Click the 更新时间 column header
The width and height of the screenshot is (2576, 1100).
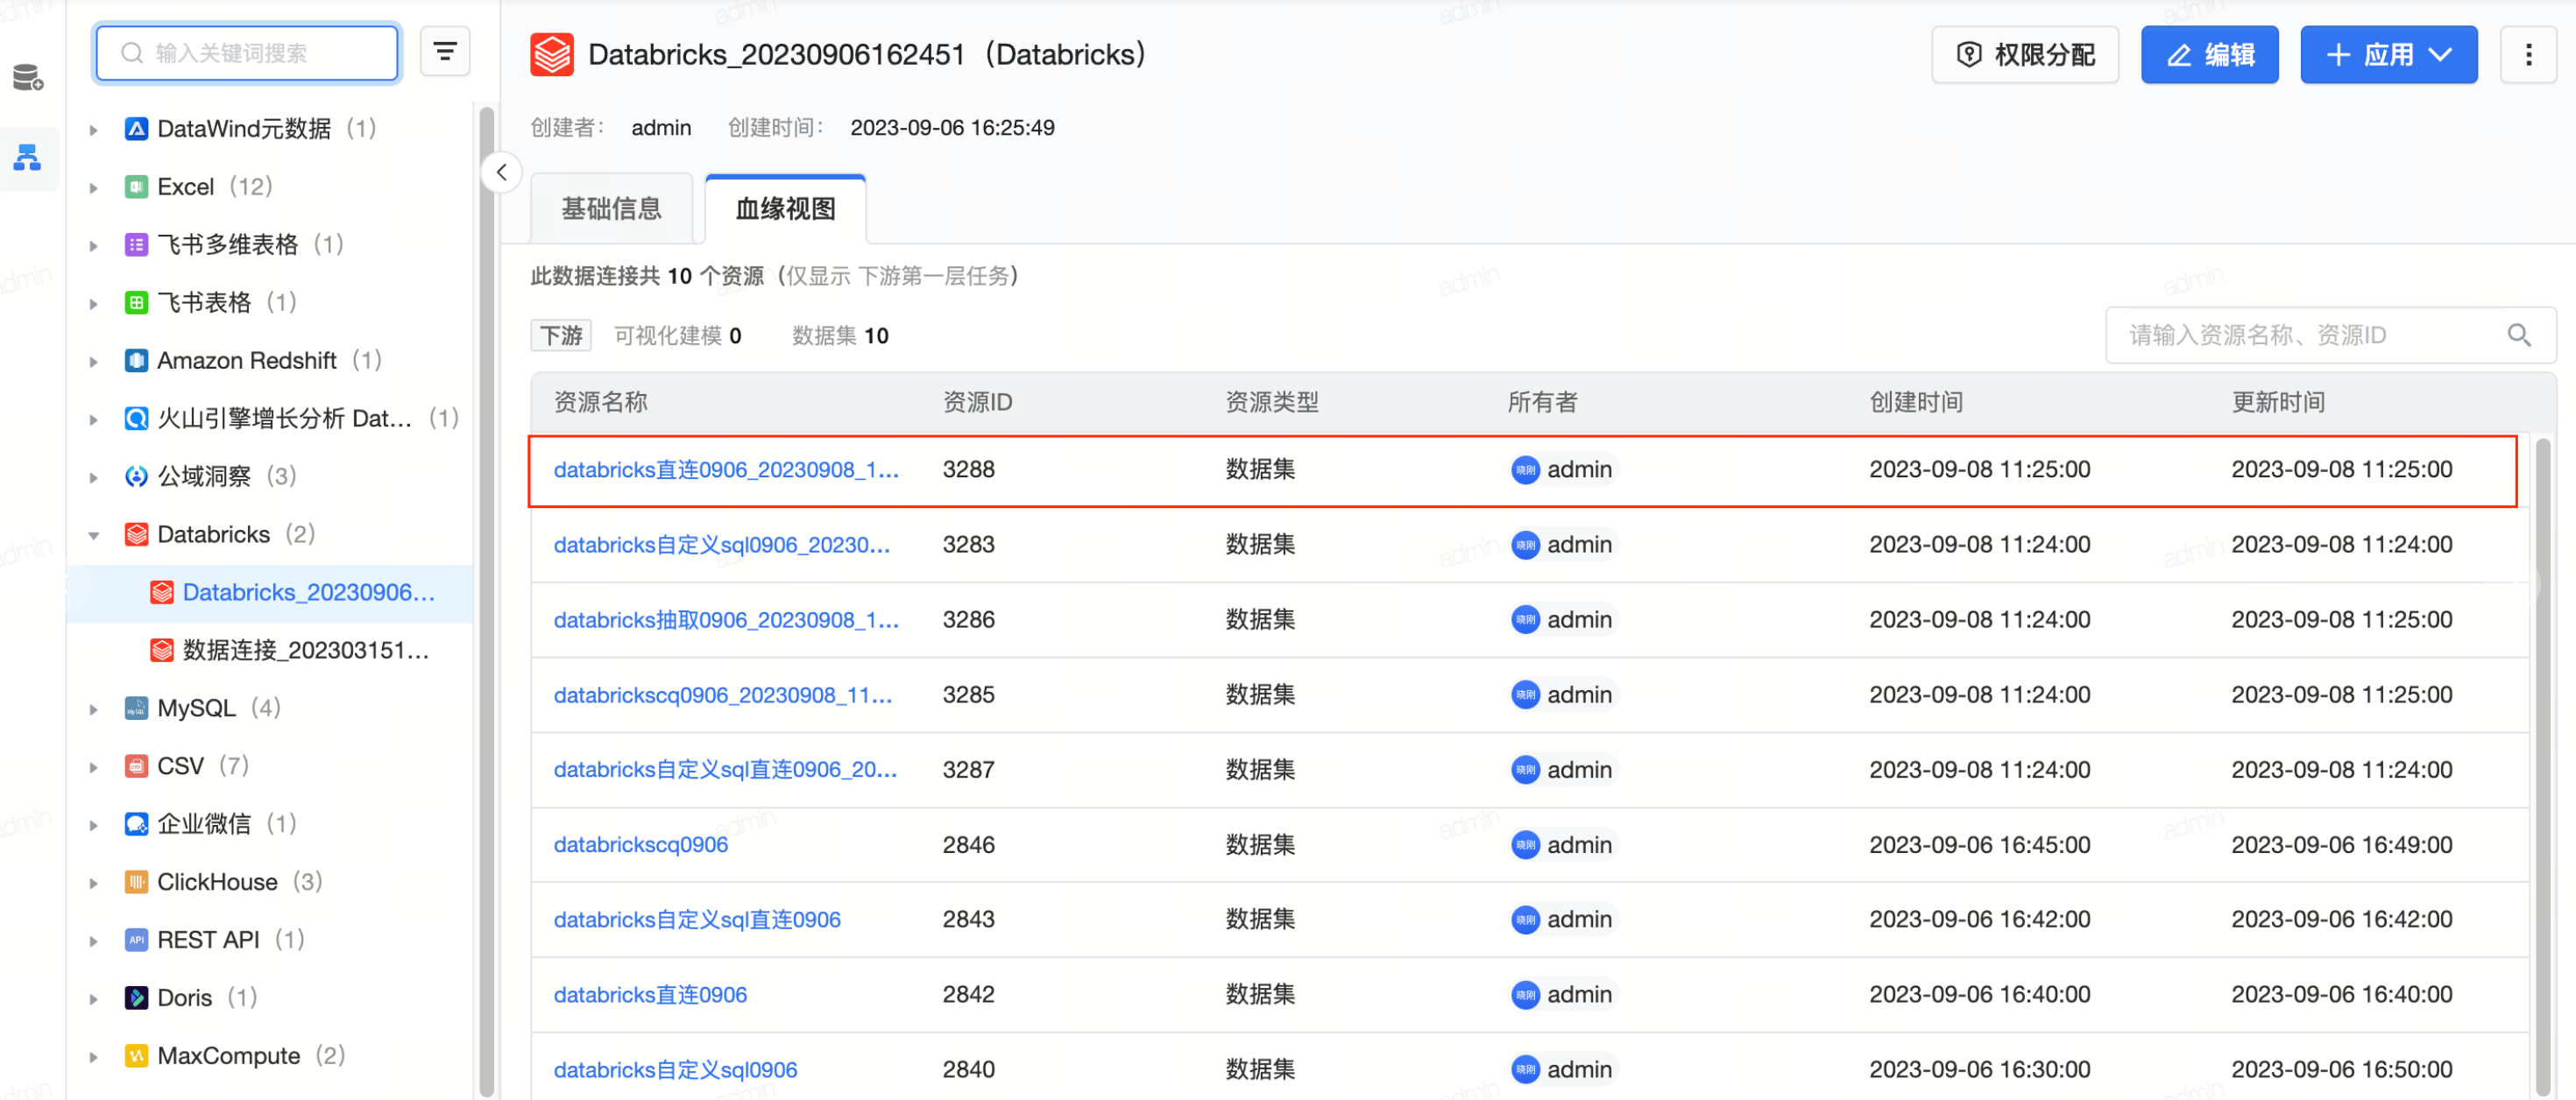click(x=2278, y=402)
